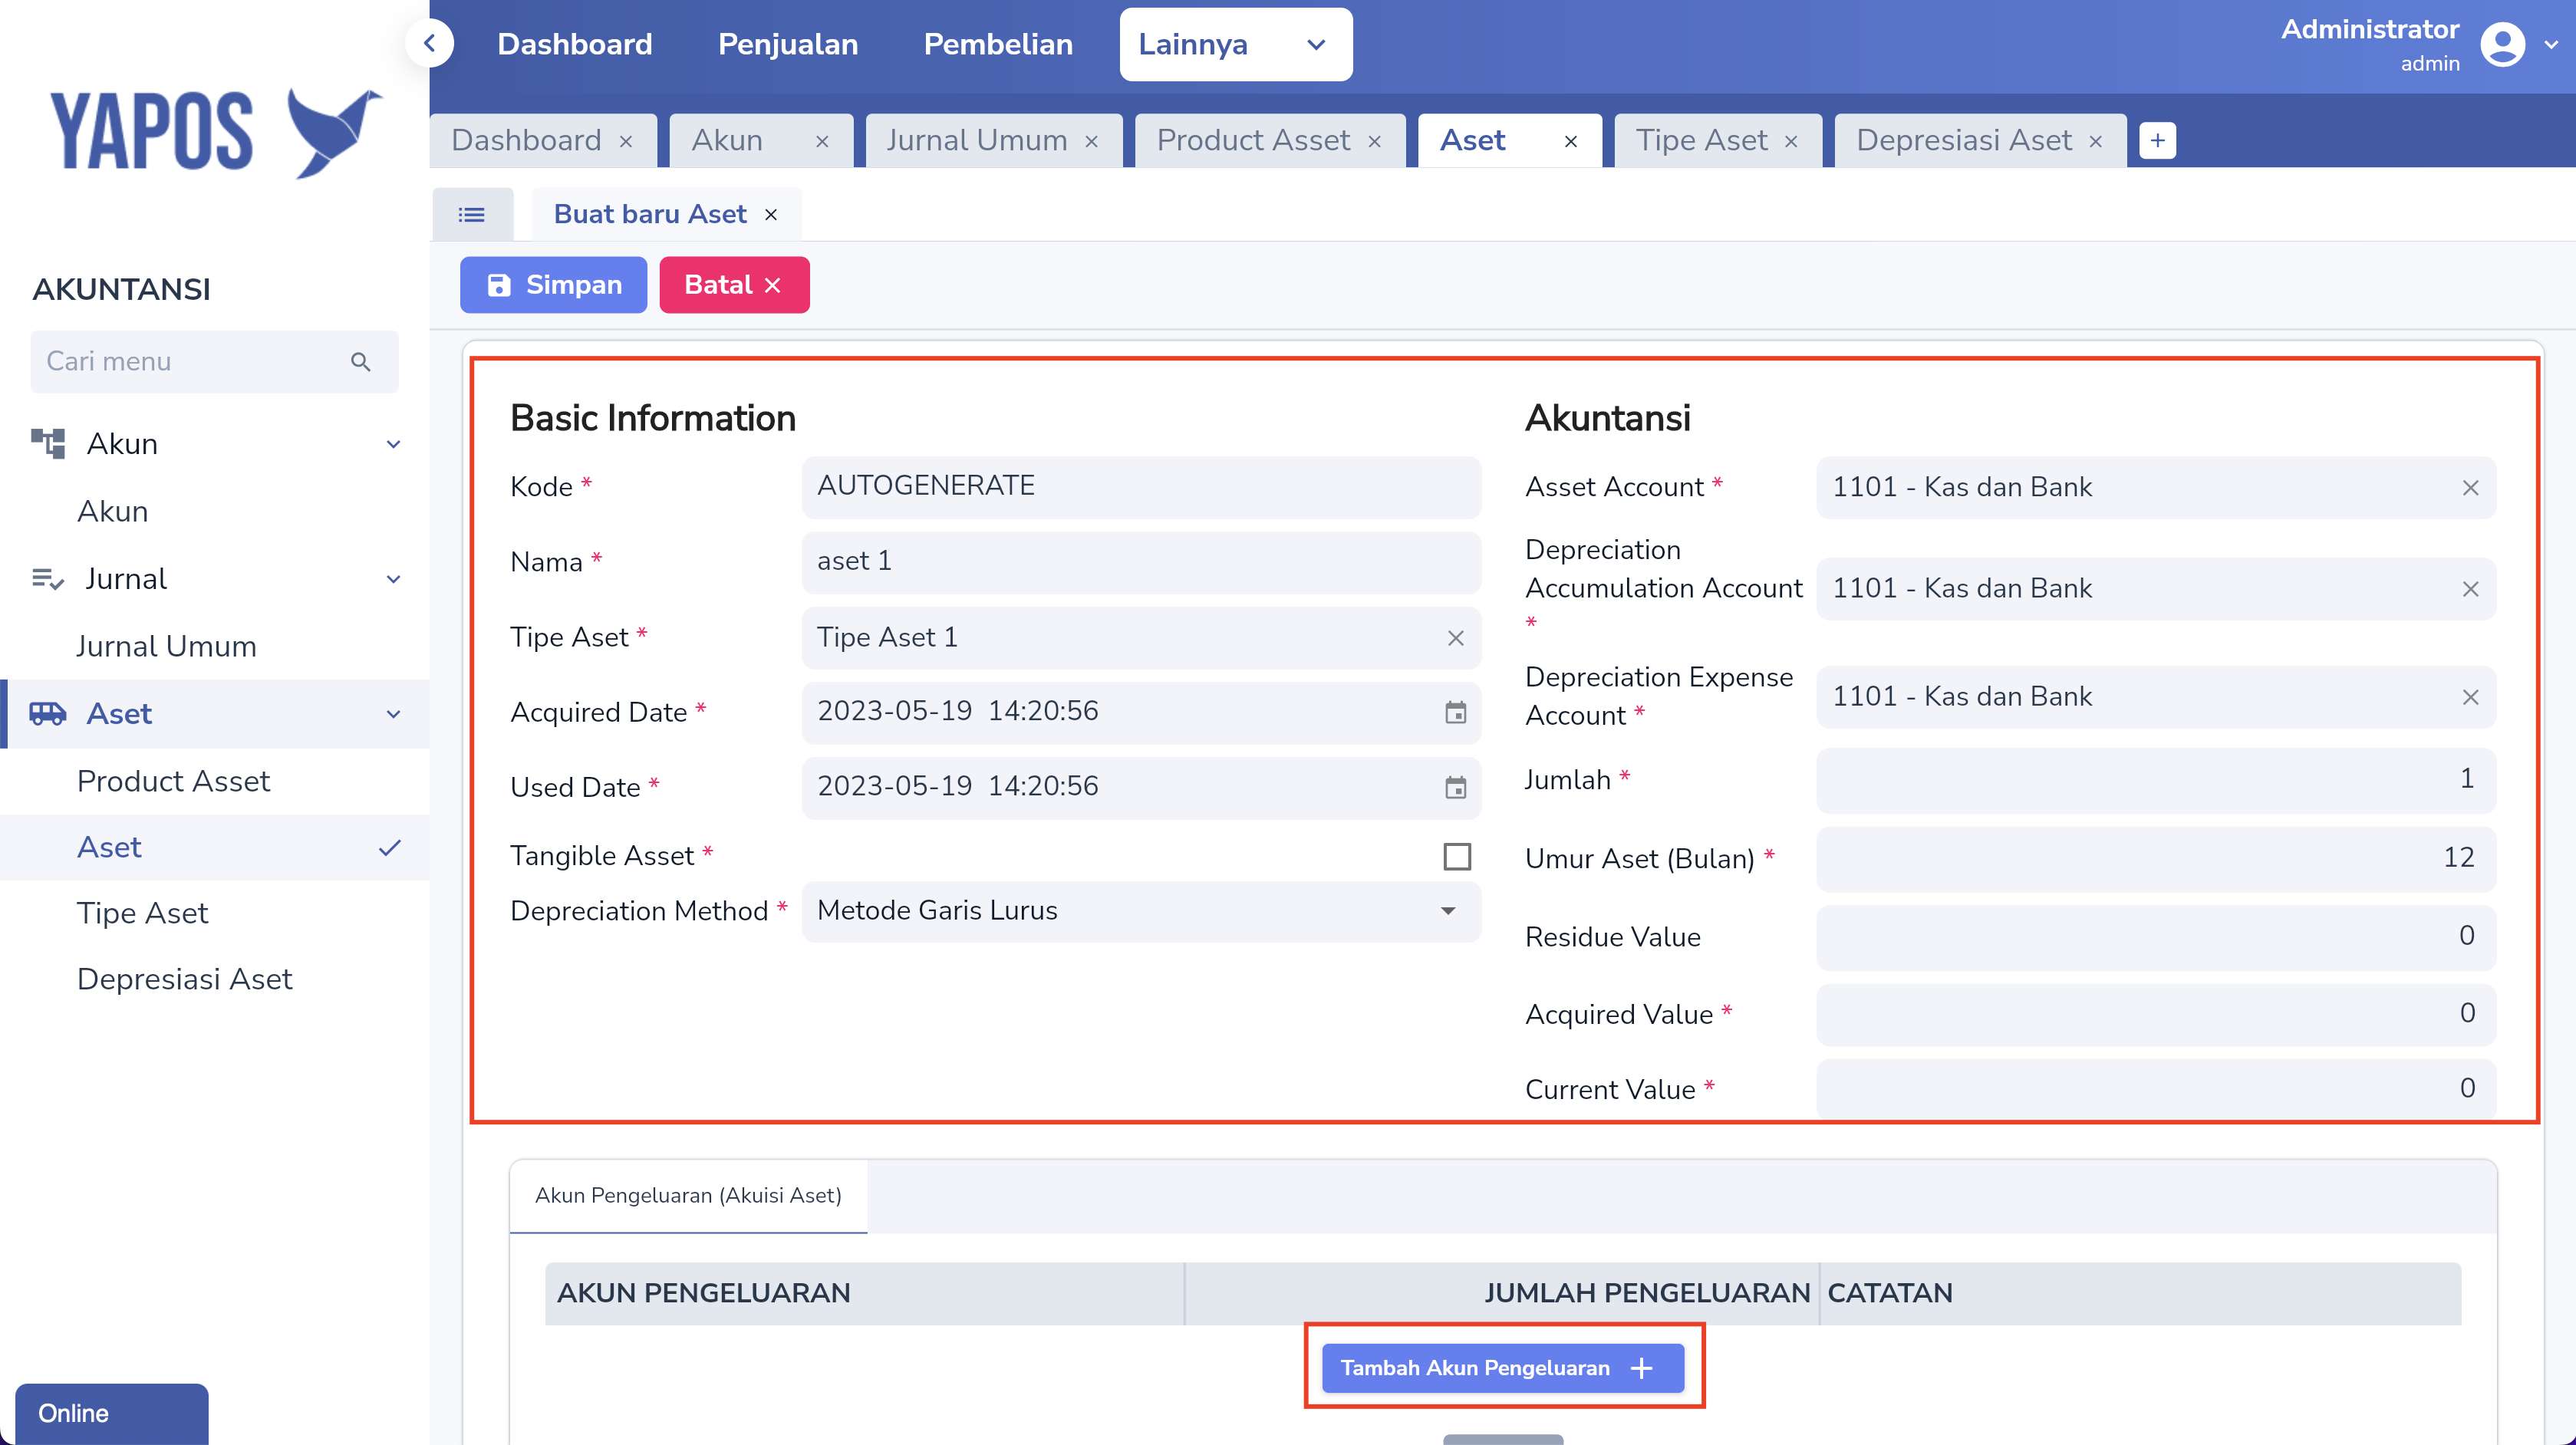Add new tab with the plus icon

[x=2157, y=141]
